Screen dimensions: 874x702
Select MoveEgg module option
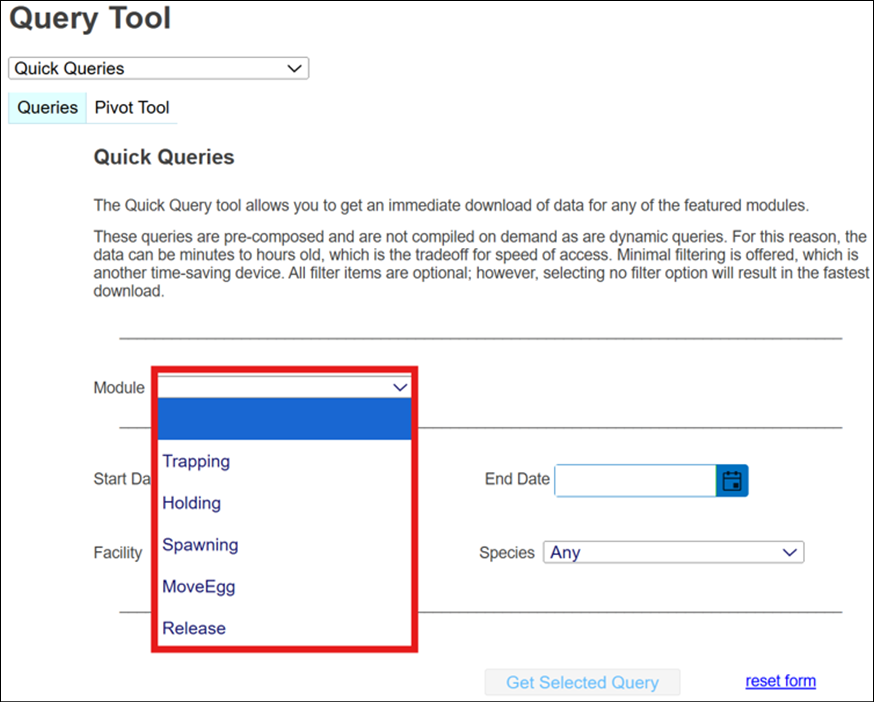[x=199, y=587]
